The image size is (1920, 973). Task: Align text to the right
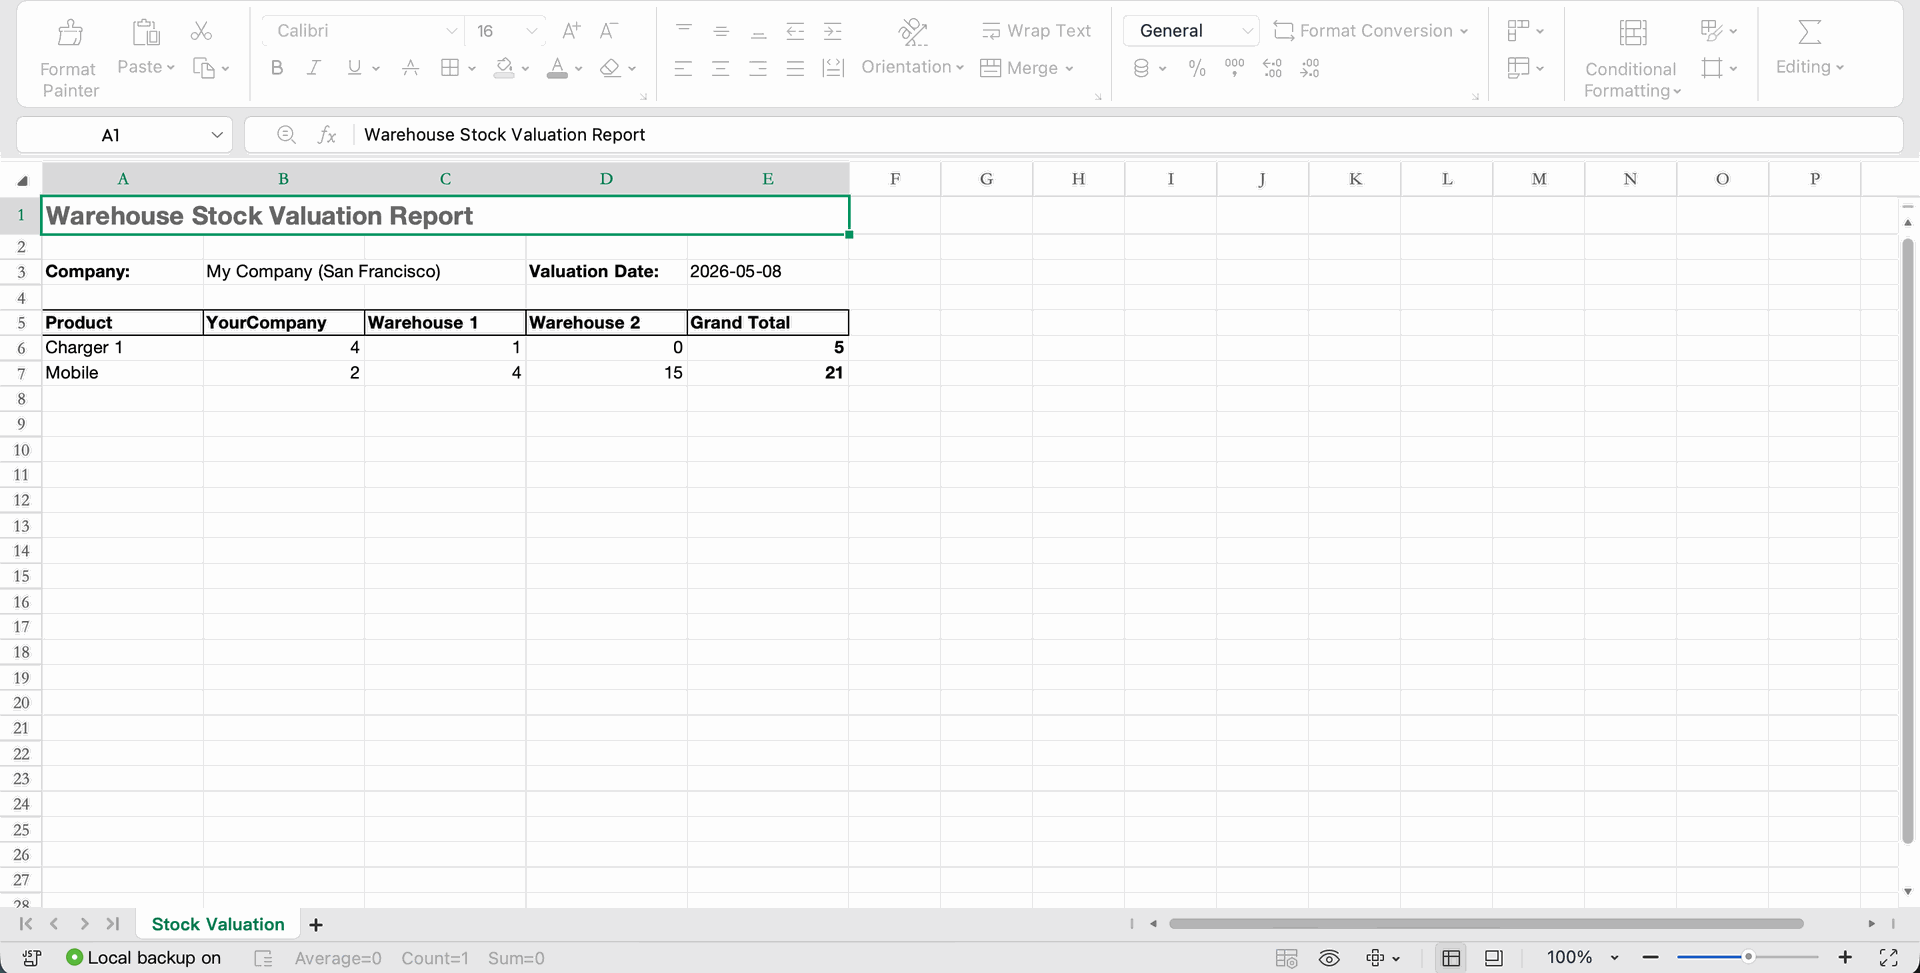[758, 68]
